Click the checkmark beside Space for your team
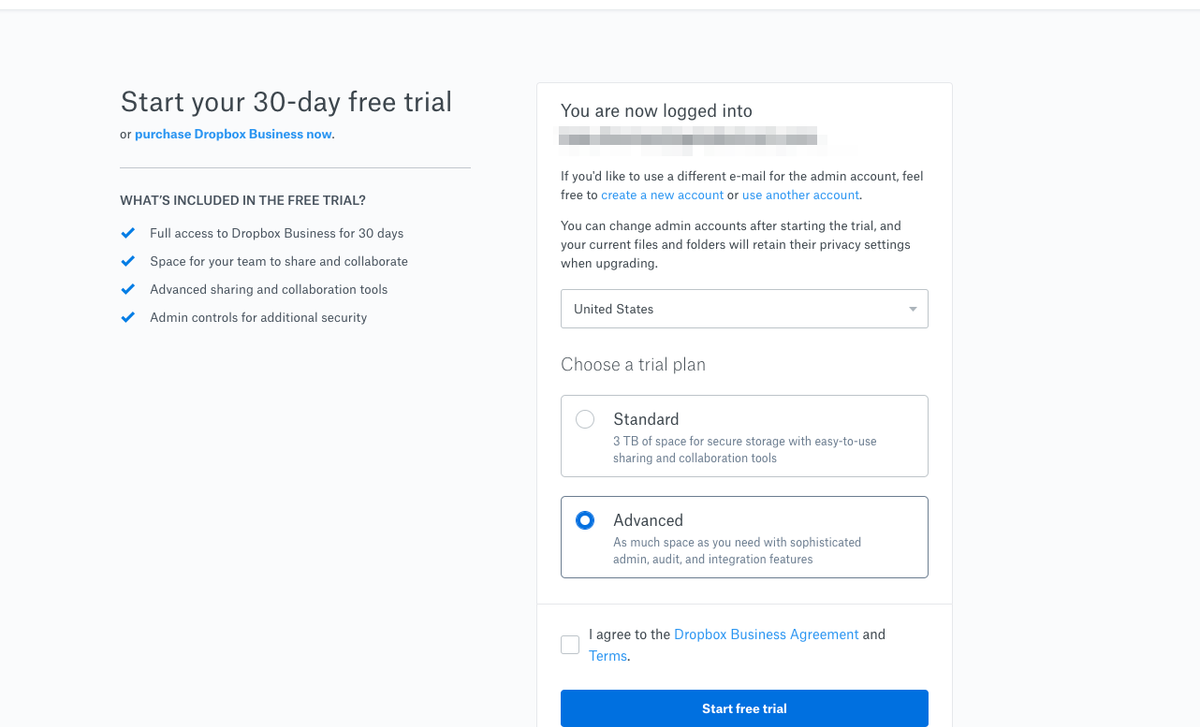Image resolution: width=1200 pixels, height=727 pixels. pos(127,261)
